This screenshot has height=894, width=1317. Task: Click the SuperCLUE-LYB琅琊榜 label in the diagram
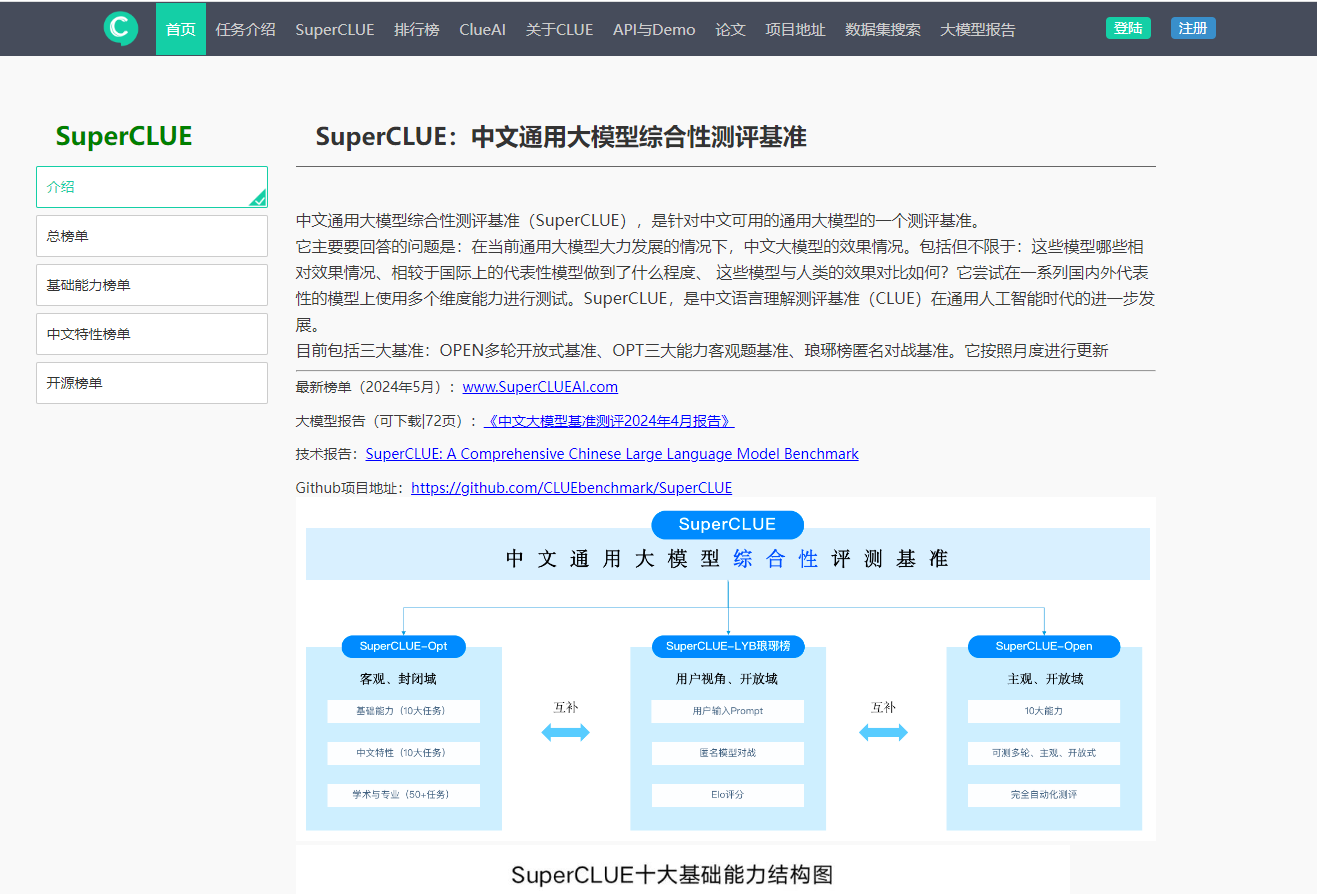pyautogui.click(x=728, y=646)
